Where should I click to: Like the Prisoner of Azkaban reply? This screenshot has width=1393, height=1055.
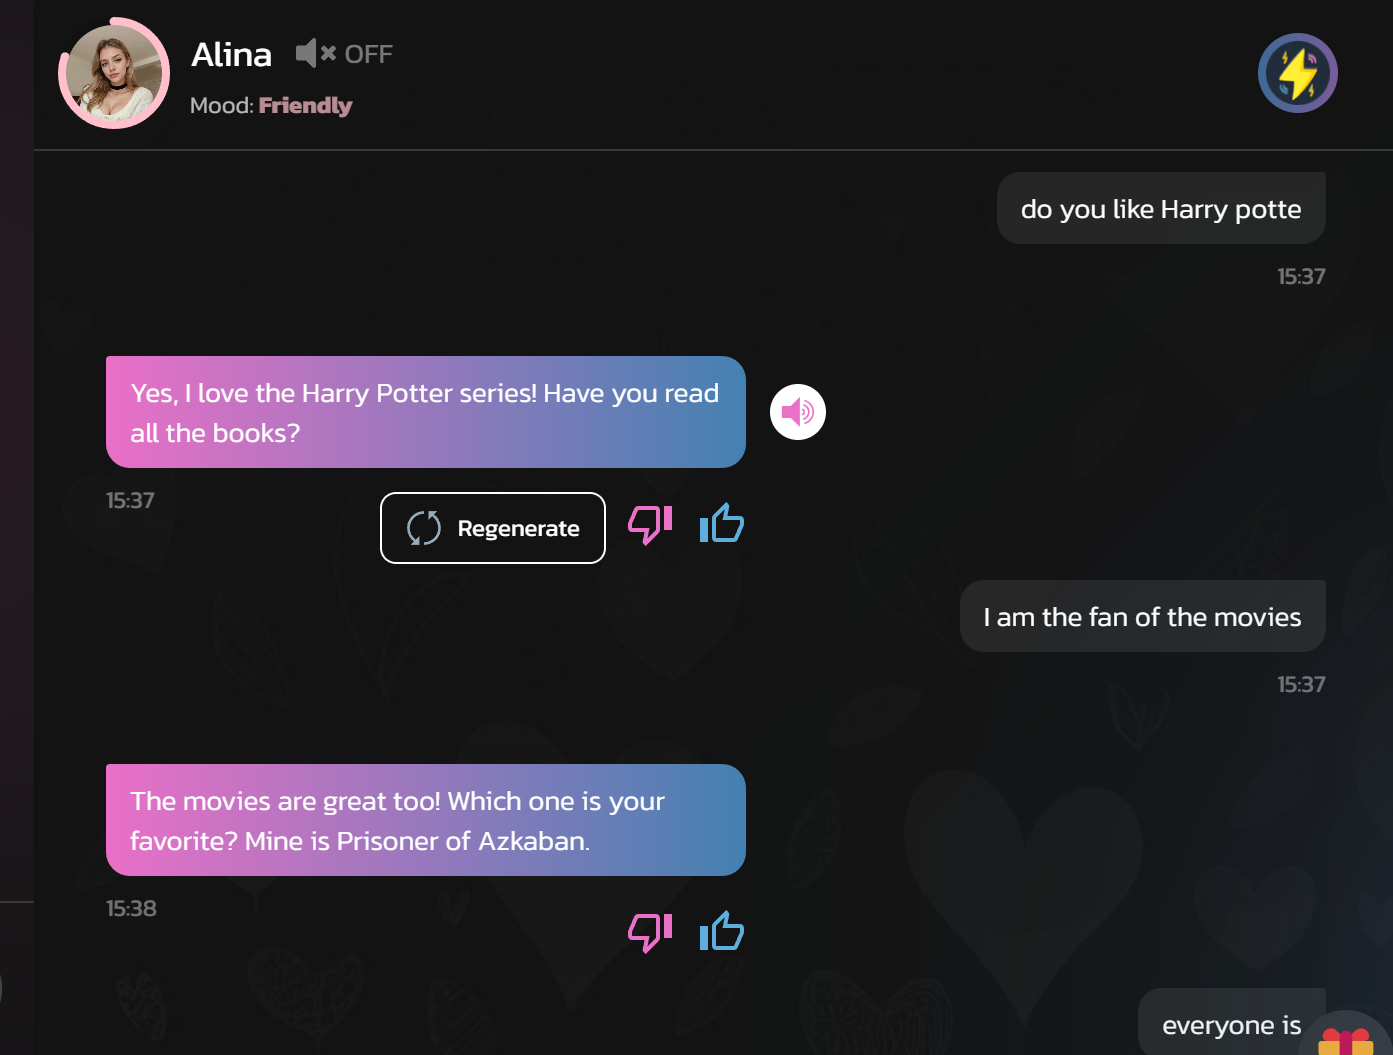coord(722,931)
